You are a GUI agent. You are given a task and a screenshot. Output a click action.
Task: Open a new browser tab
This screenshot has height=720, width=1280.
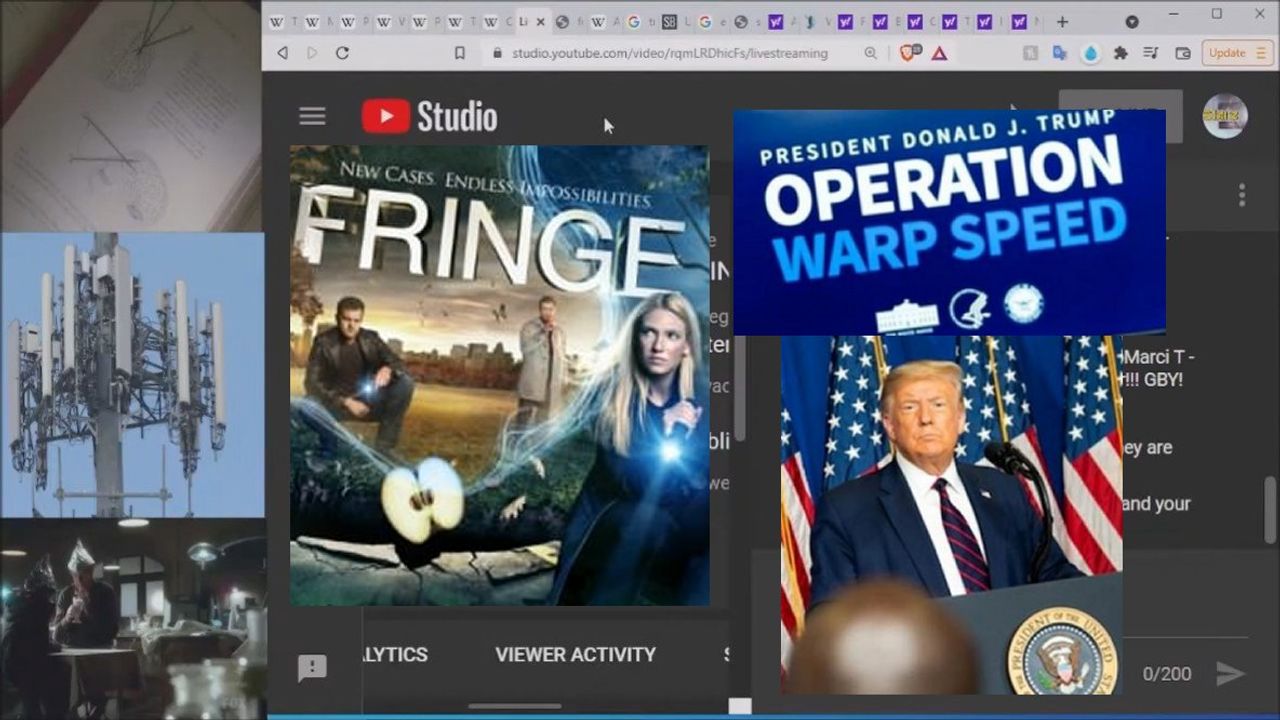pyautogui.click(x=1062, y=21)
